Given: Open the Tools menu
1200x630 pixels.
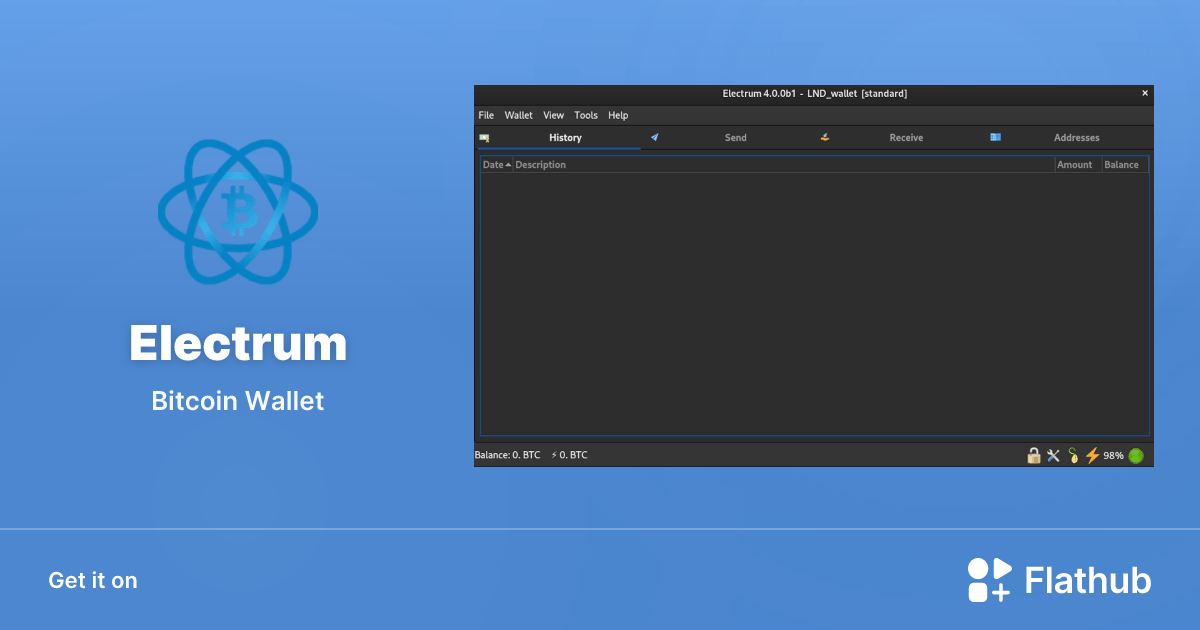Looking at the screenshot, I should pyautogui.click(x=586, y=115).
